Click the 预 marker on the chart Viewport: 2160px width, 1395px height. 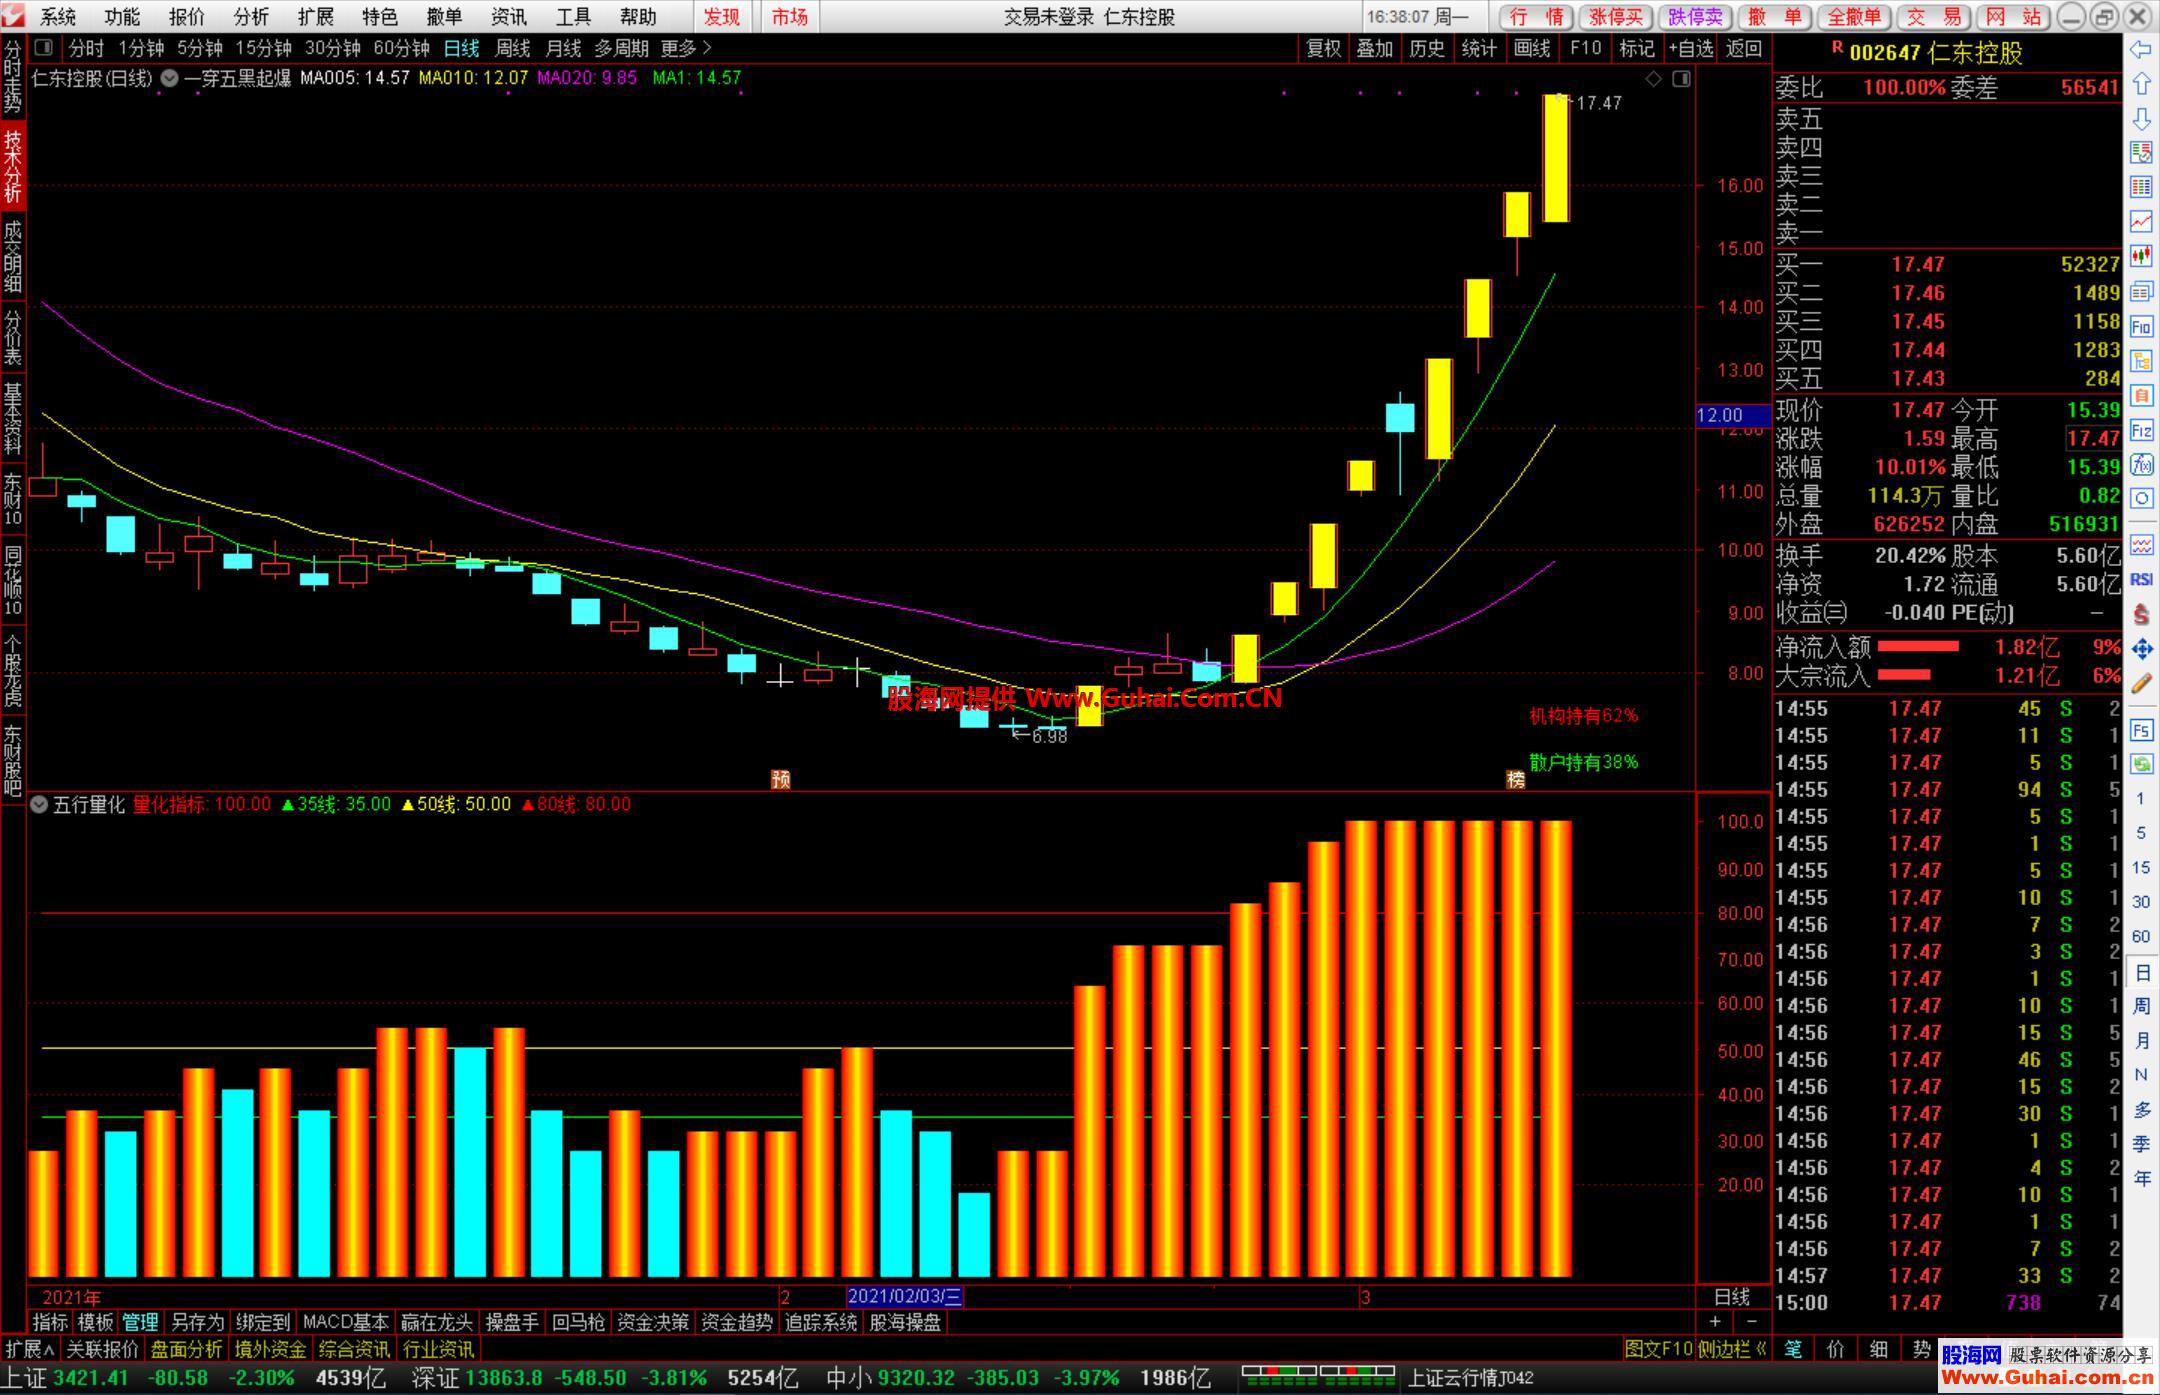[781, 779]
